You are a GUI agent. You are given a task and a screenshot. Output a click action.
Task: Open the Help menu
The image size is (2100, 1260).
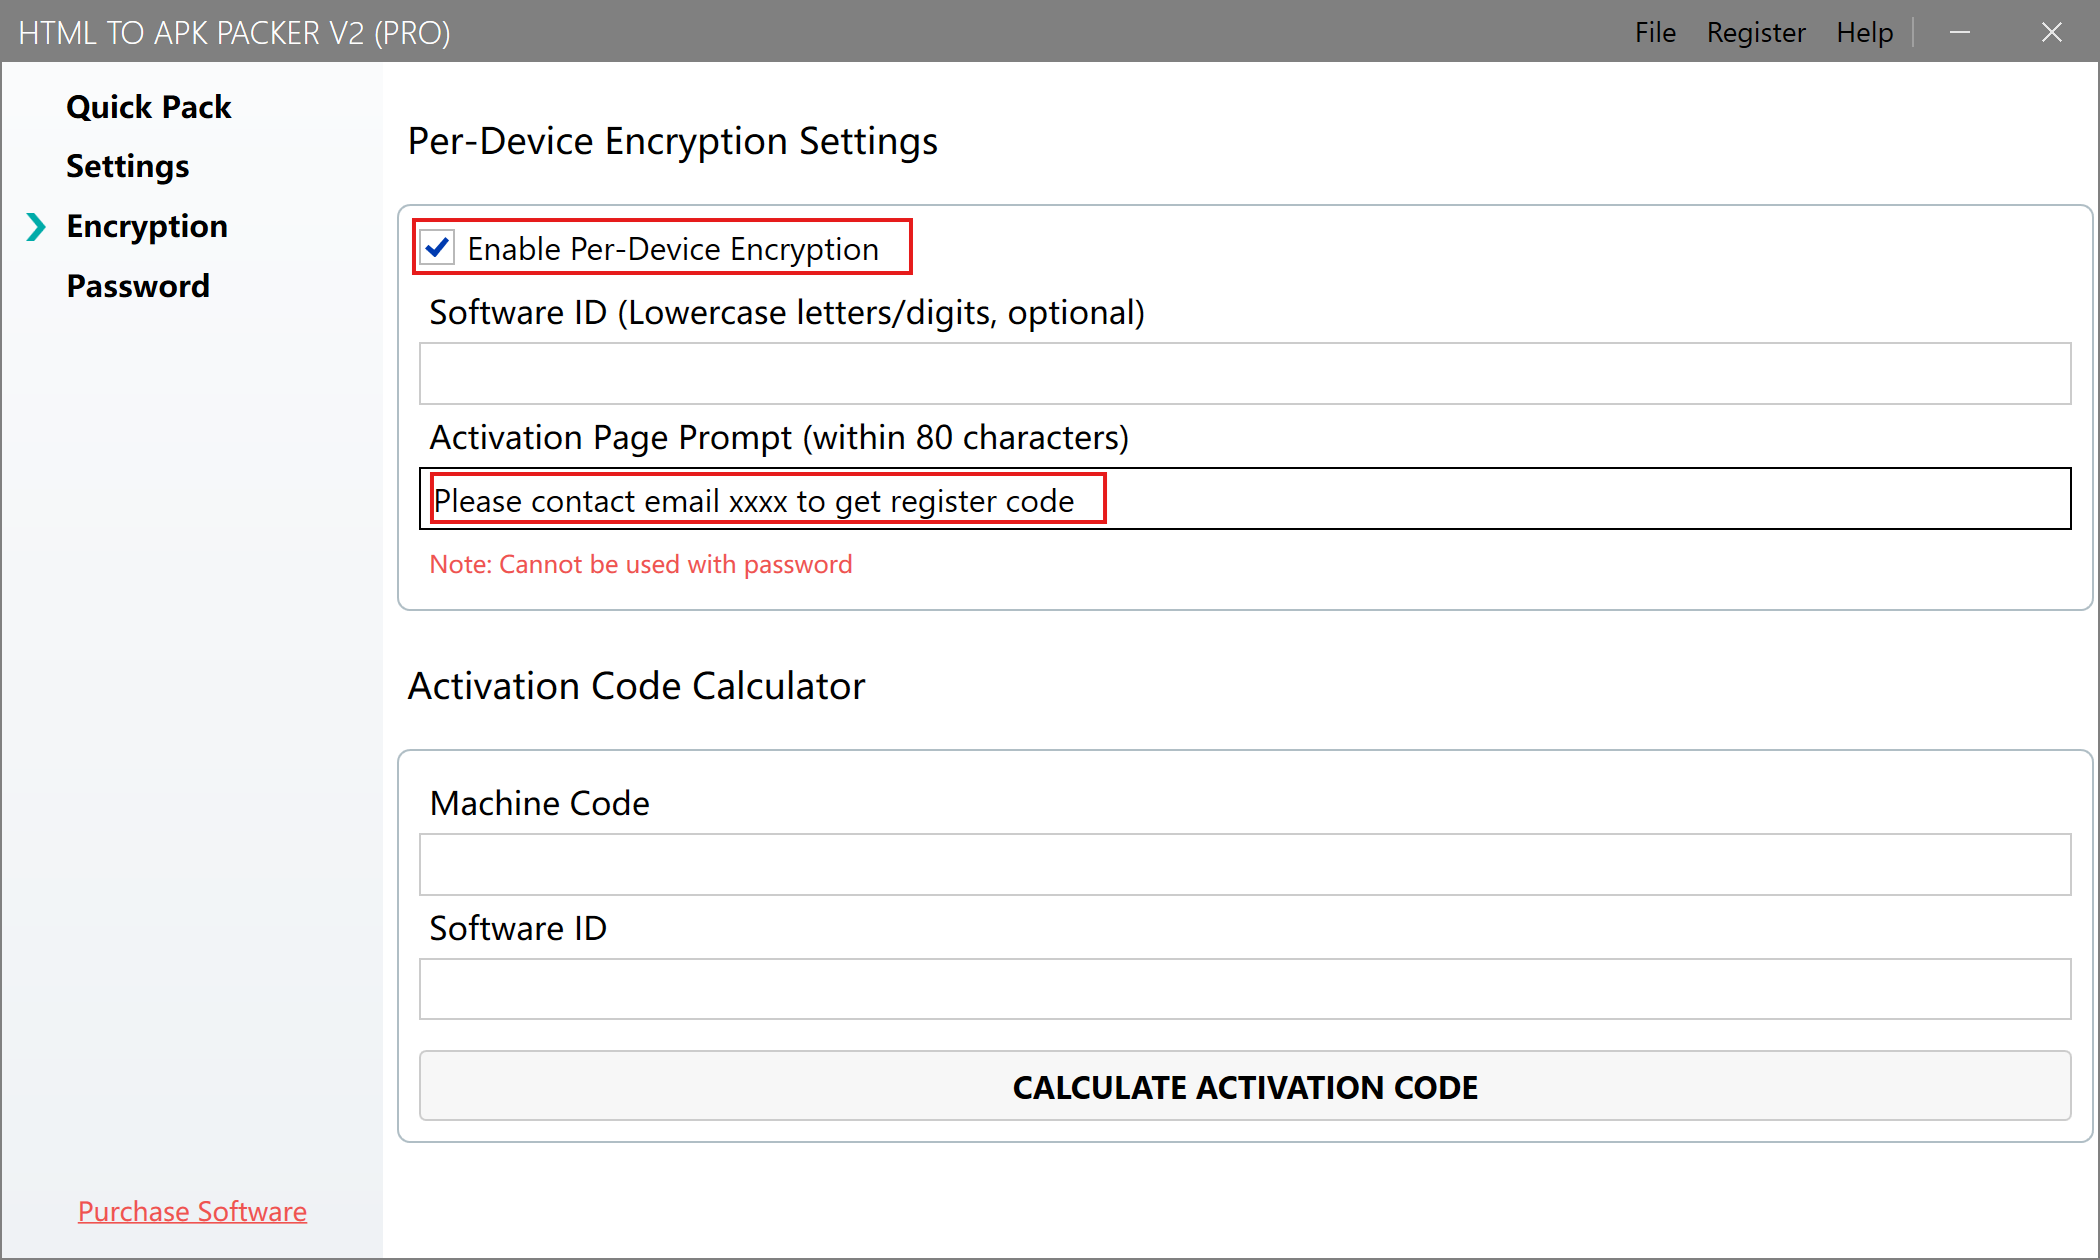point(1864,32)
